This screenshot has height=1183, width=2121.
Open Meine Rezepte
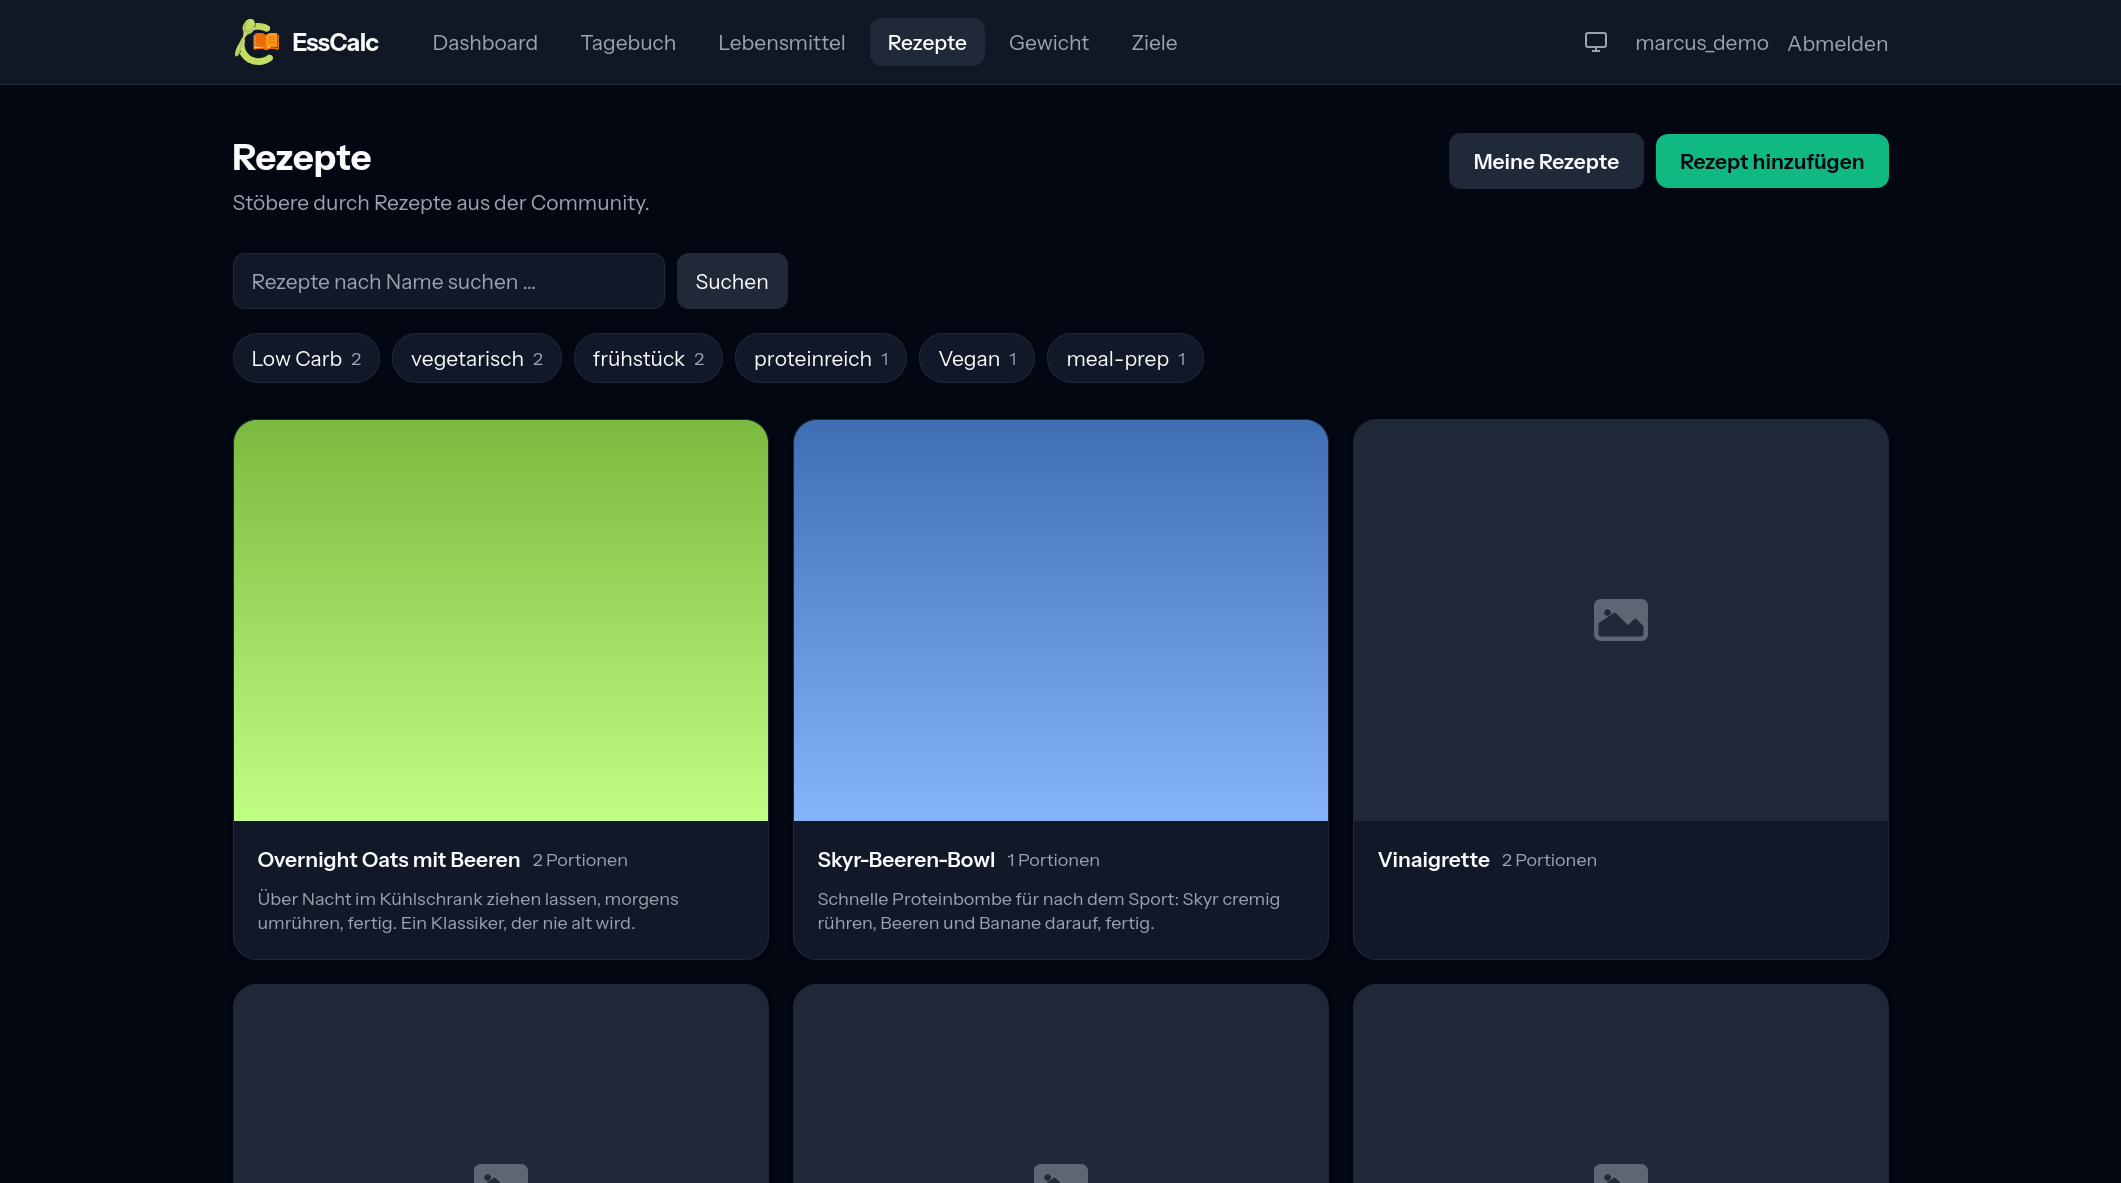click(1546, 161)
